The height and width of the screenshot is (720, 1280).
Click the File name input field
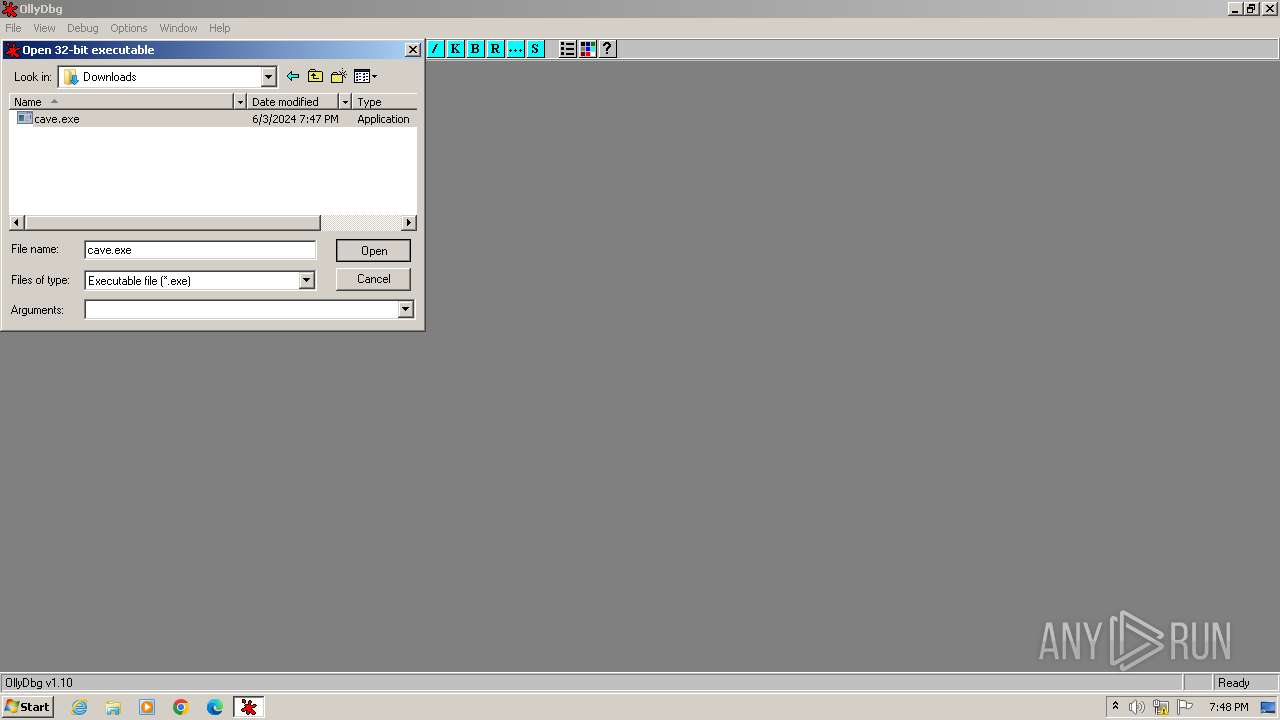point(200,250)
